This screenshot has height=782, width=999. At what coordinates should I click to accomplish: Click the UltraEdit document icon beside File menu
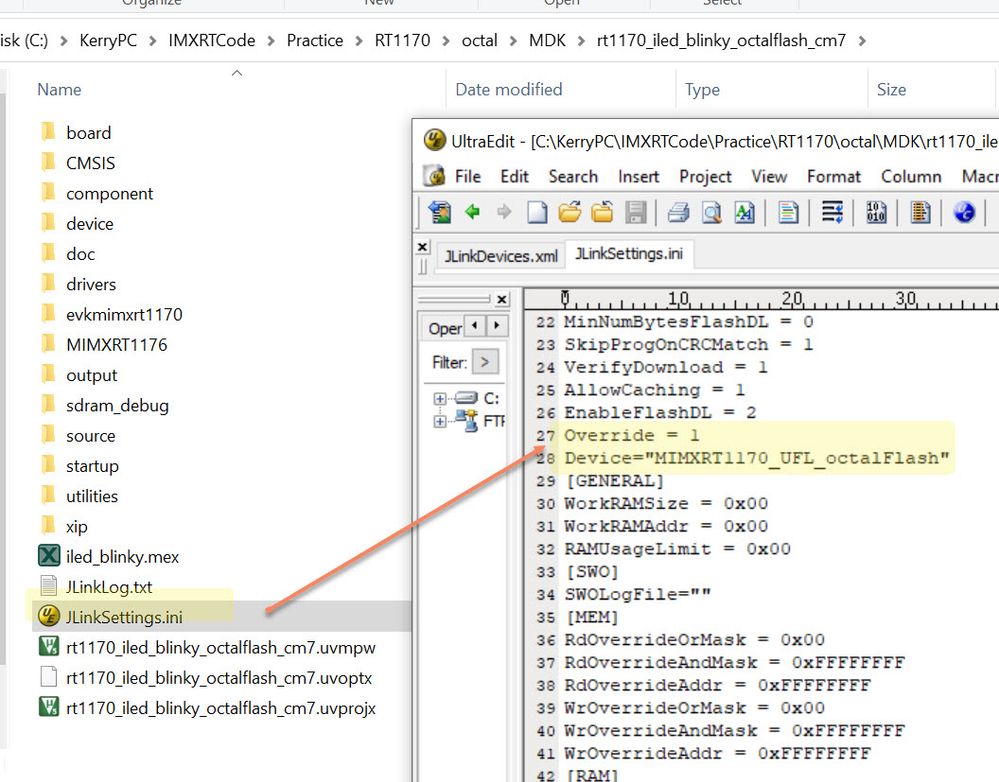(x=435, y=176)
